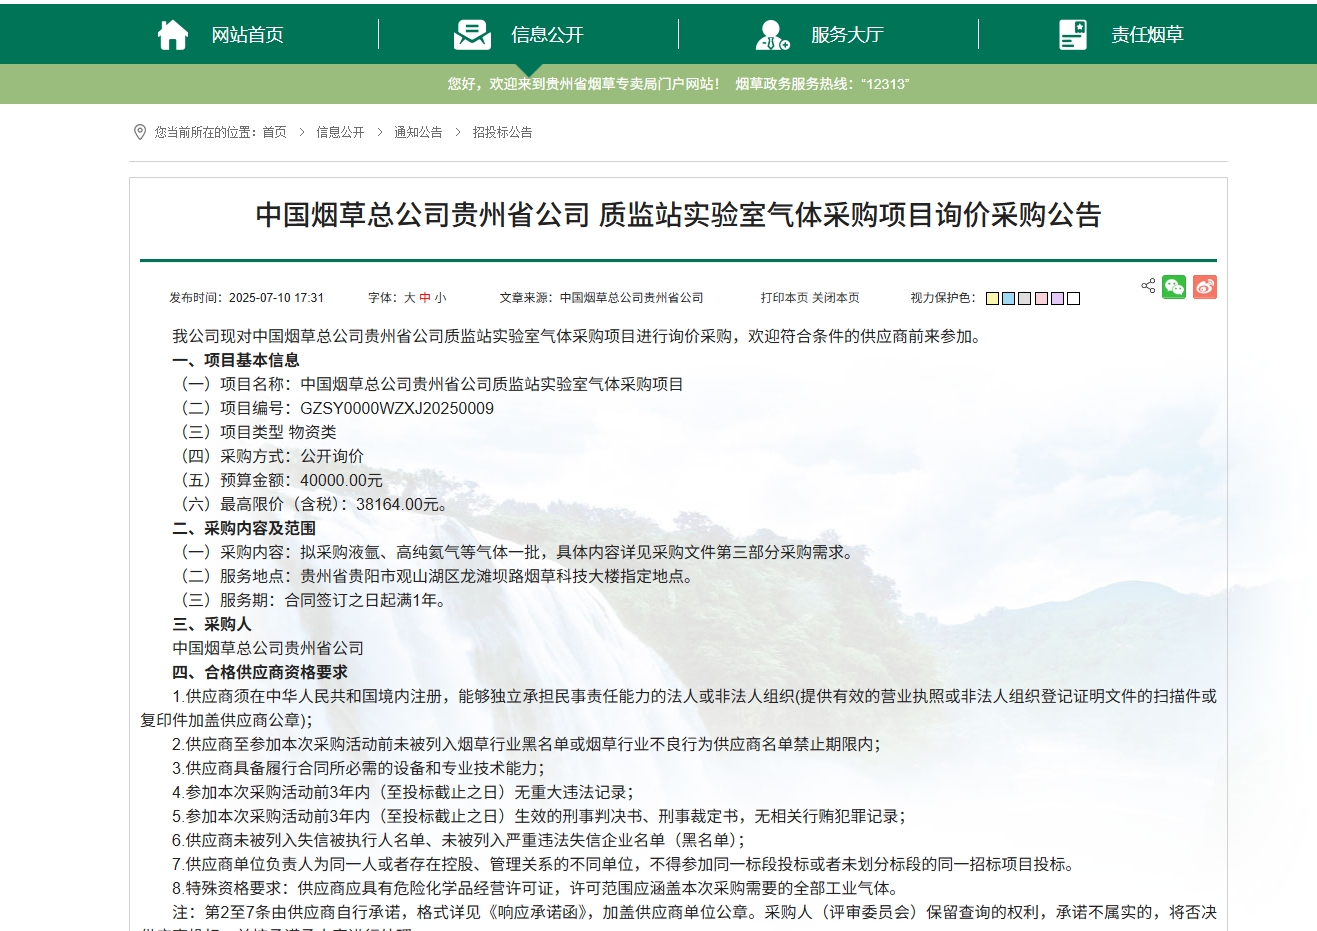Click 服务地点 line about 观山湖区
1317x931 pixels.
tap(435, 576)
